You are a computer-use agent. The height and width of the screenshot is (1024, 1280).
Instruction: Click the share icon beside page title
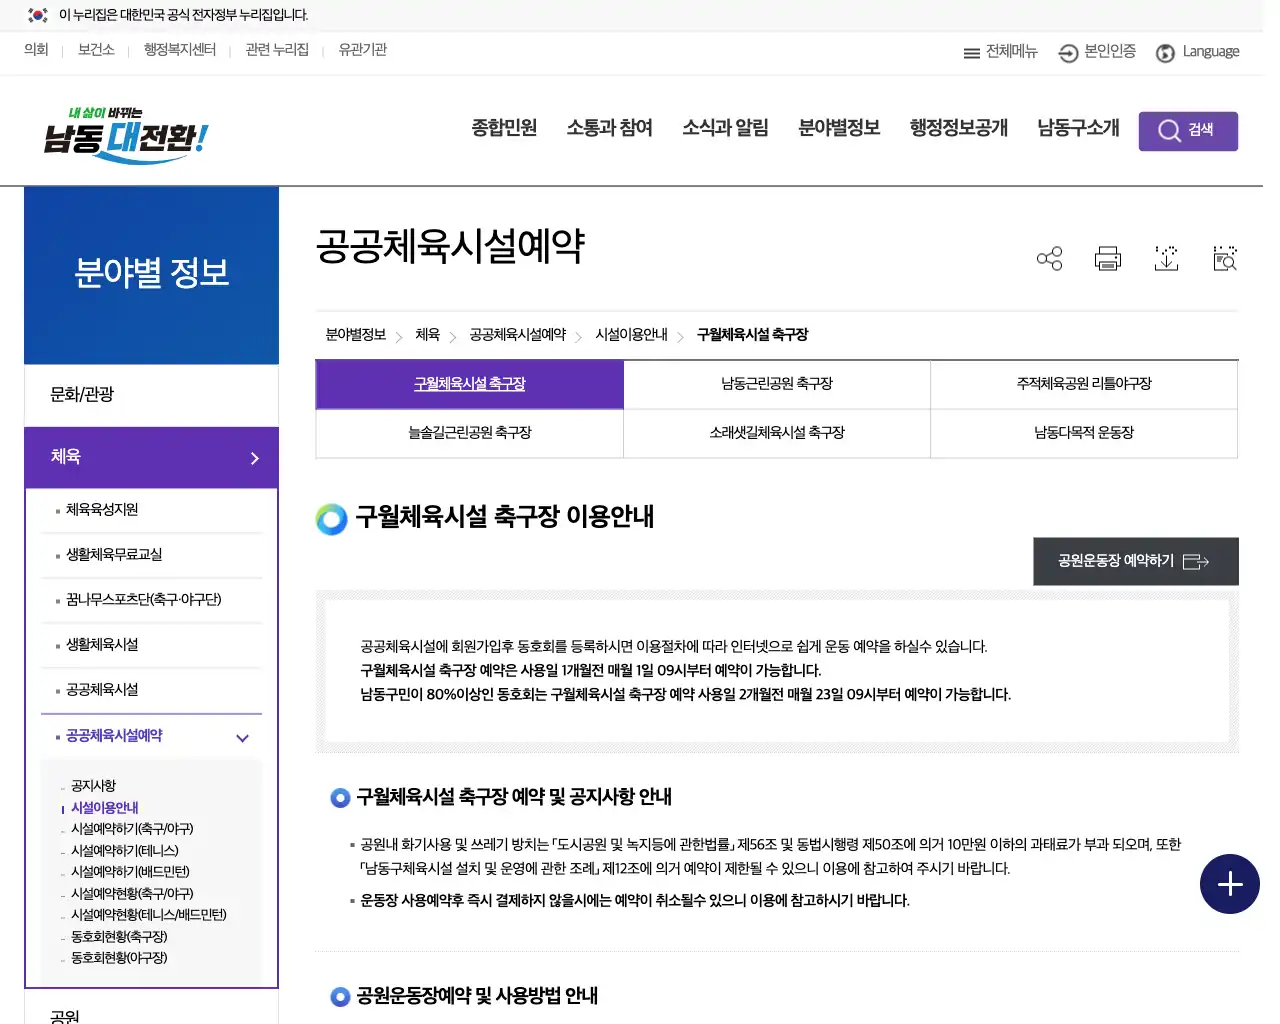[x=1049, y=259]
